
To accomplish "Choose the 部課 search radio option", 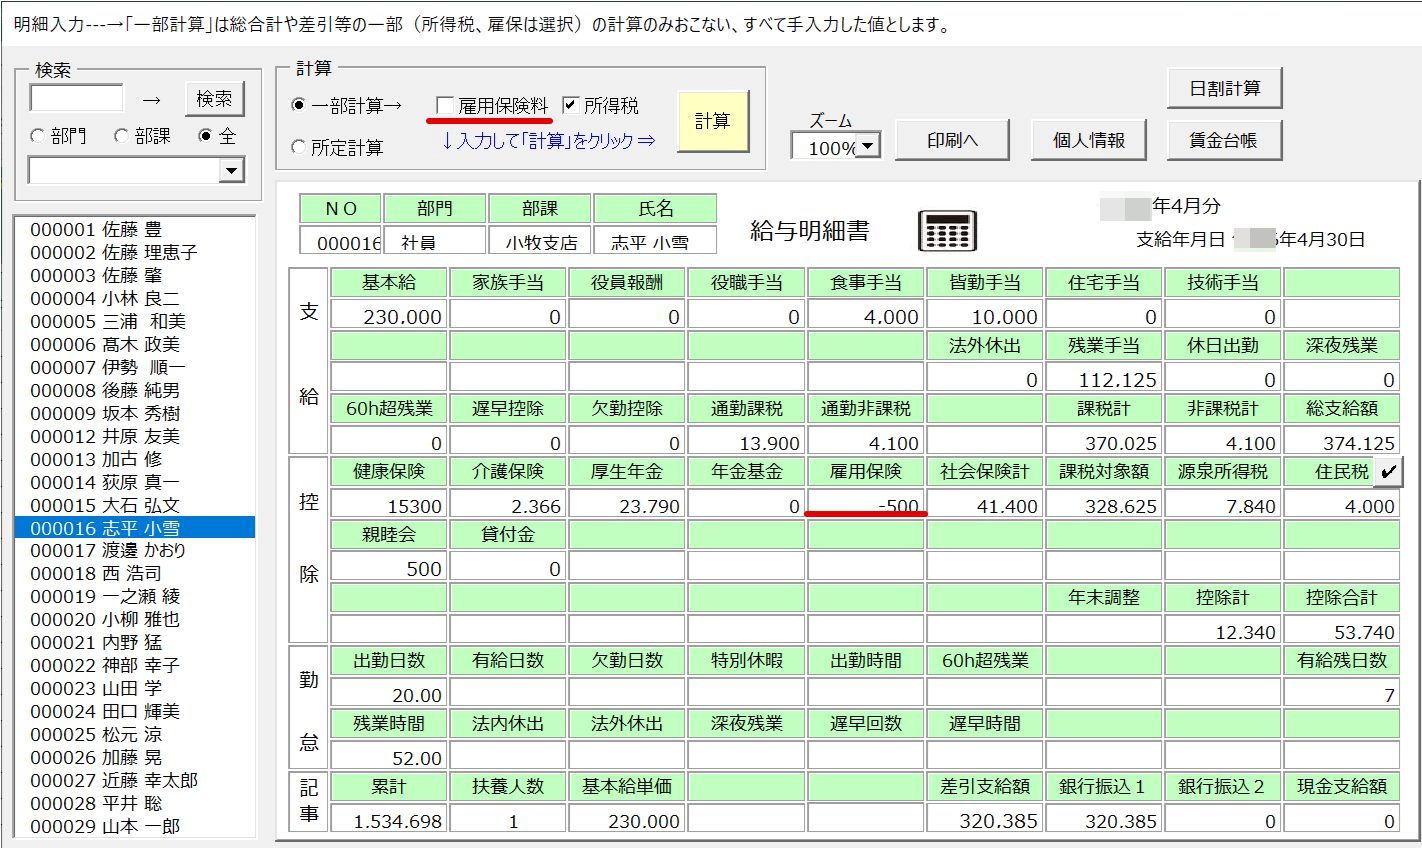I will click(122, 136).
